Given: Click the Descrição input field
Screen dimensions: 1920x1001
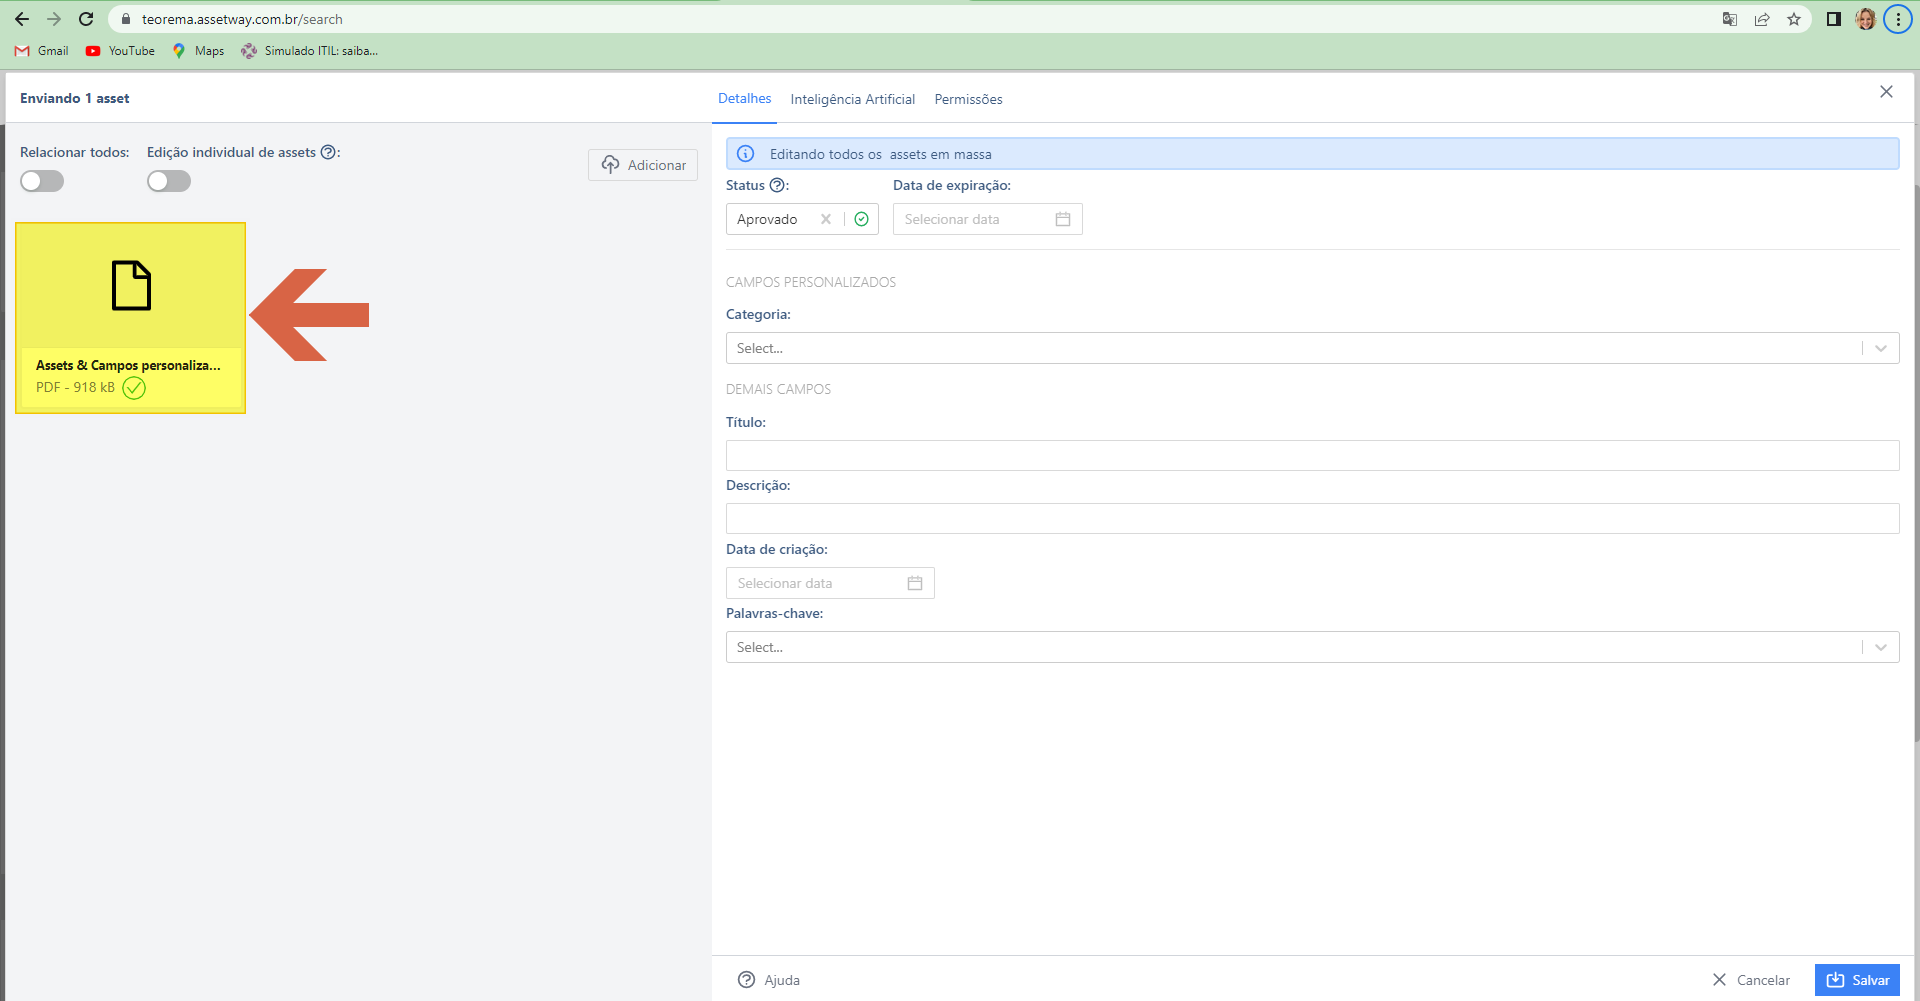Looking at the screenshot, I should (1312, 518).
